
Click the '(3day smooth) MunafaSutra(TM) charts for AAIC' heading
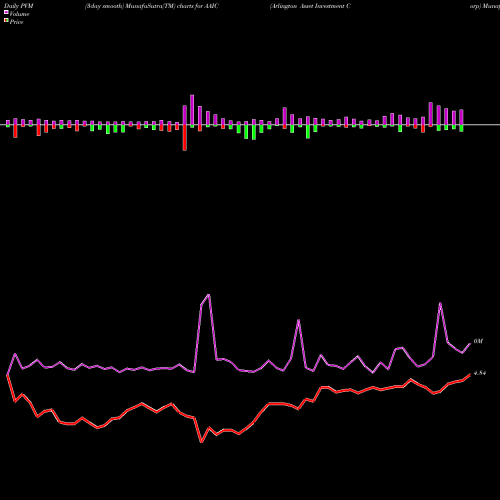(x=152, y=6)
